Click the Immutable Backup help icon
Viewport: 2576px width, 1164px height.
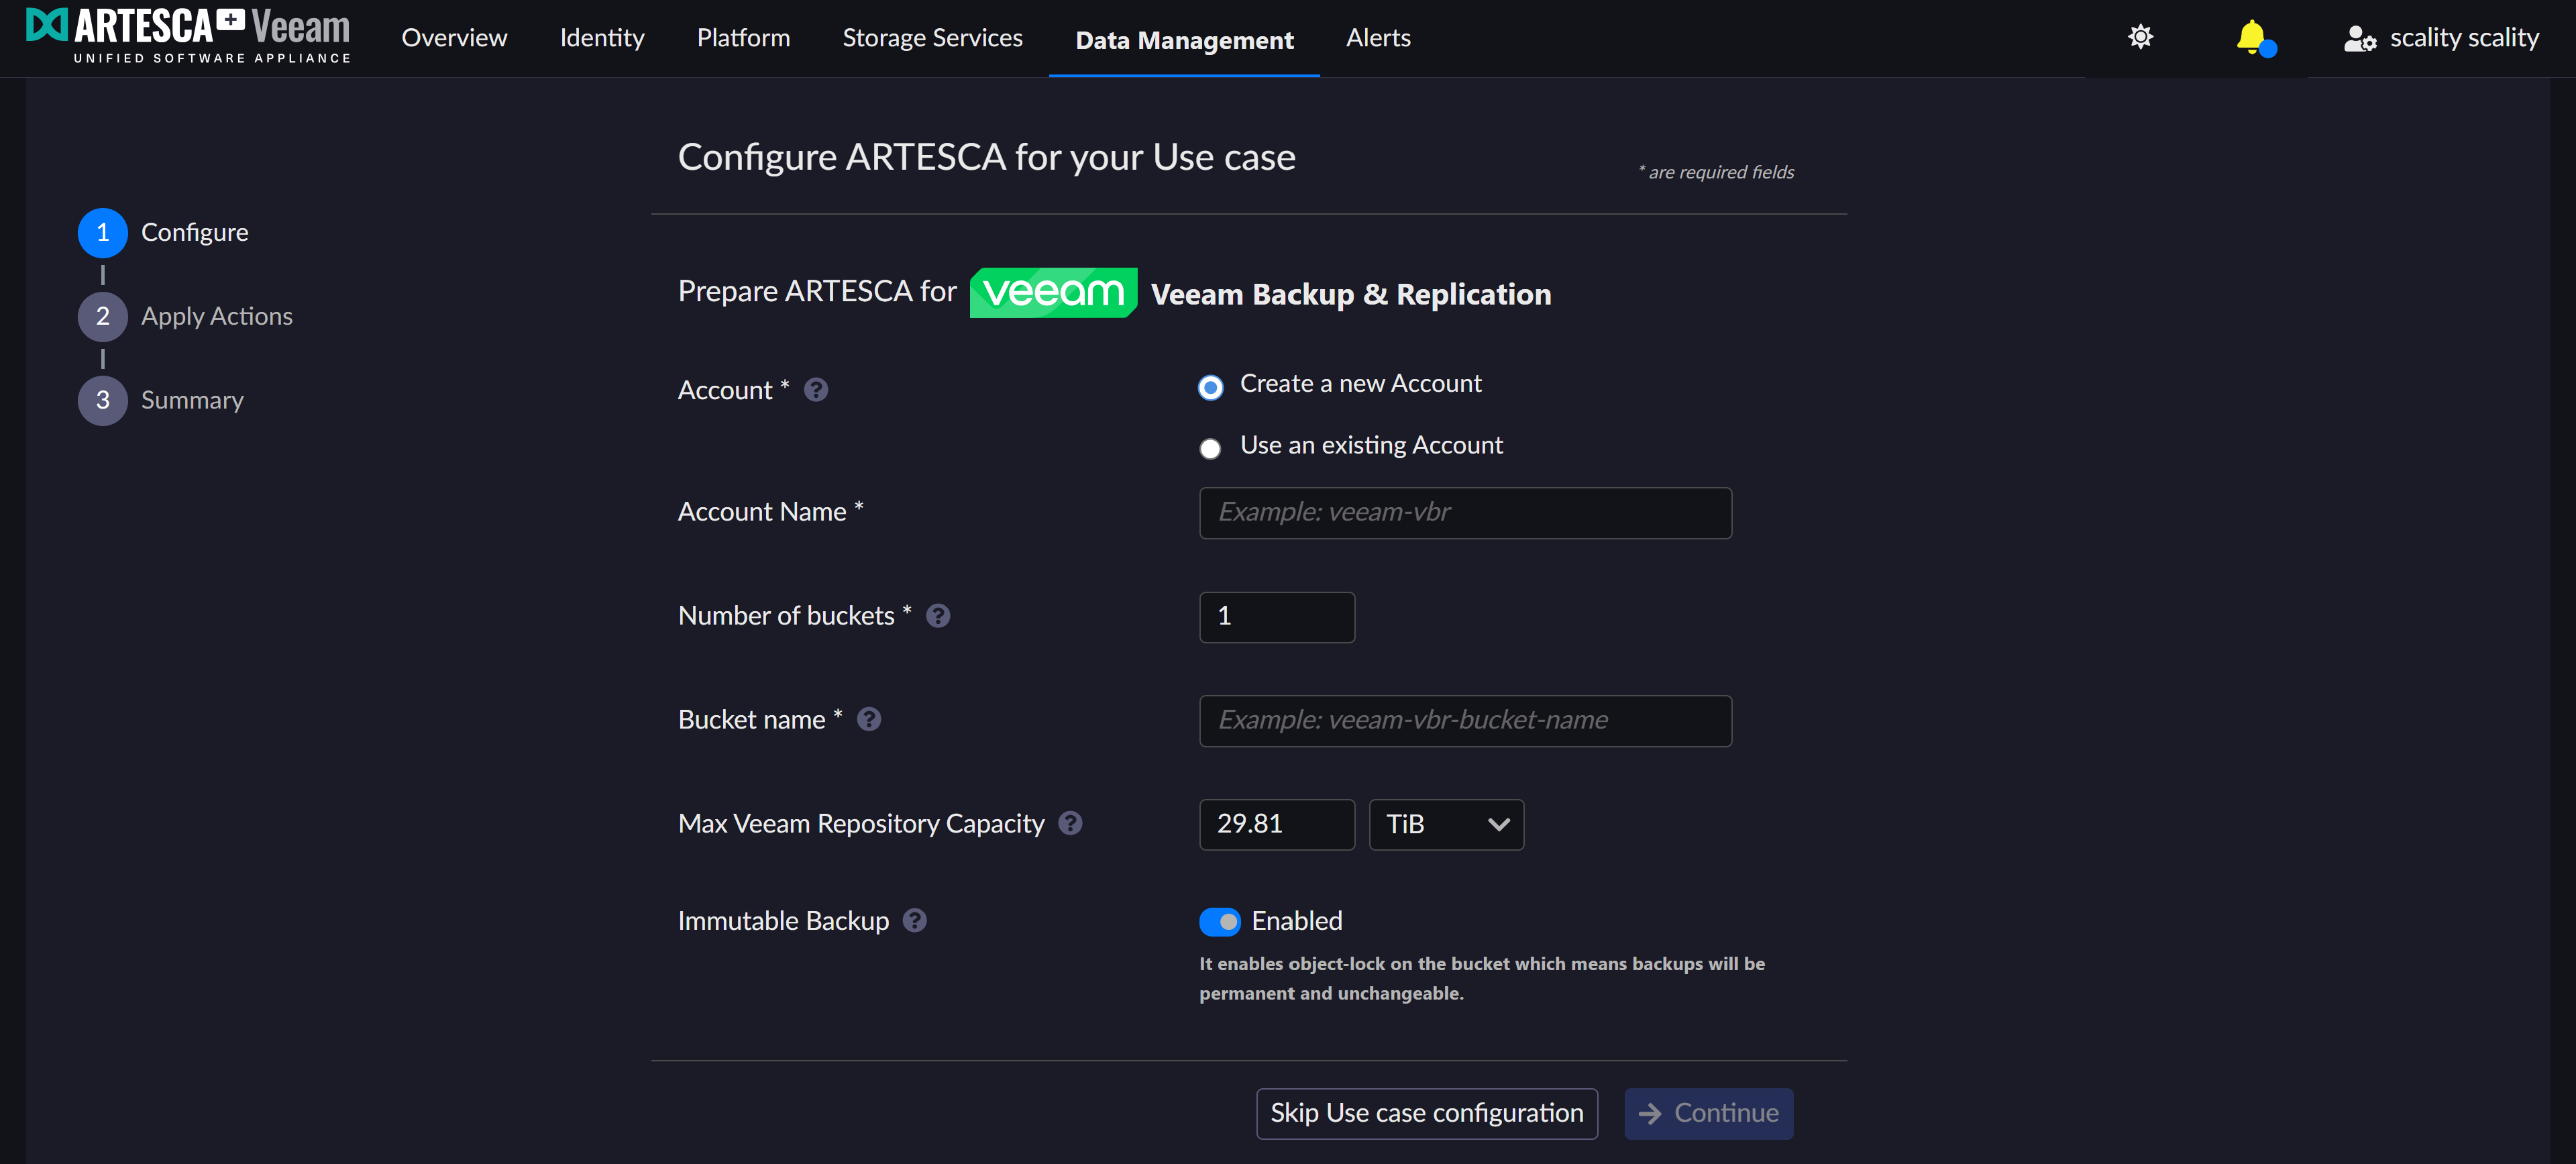(x=914, y=920)
